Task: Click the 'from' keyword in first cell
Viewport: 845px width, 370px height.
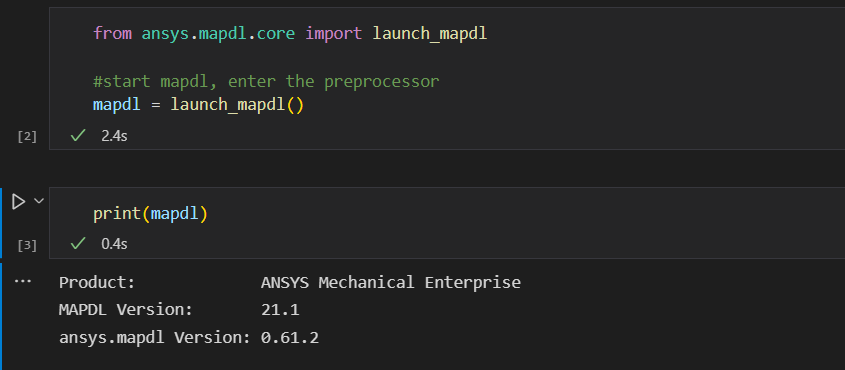Action: (113, 33)
